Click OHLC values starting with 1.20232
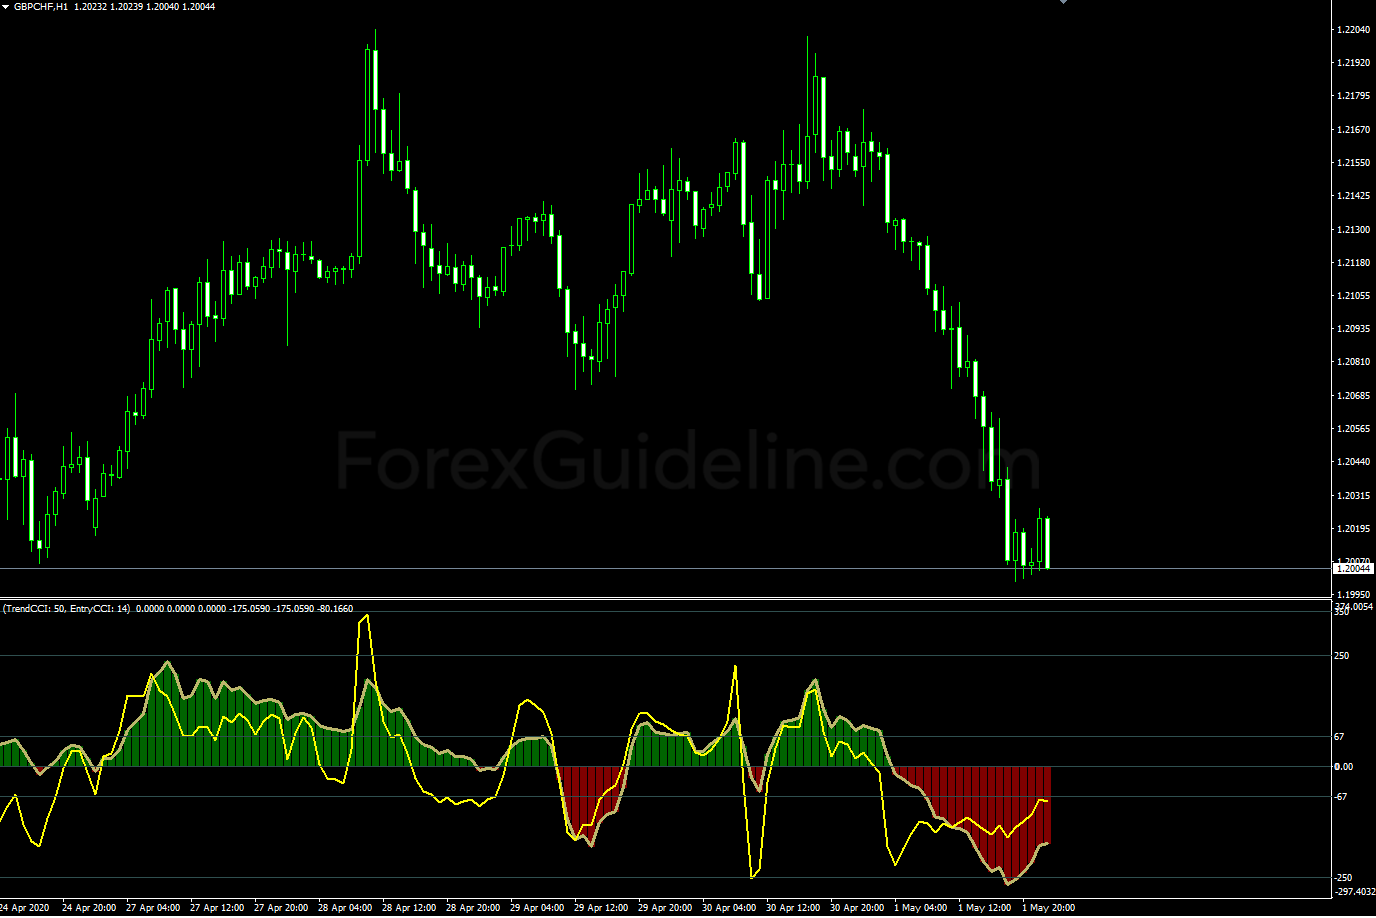 (144, 6)
